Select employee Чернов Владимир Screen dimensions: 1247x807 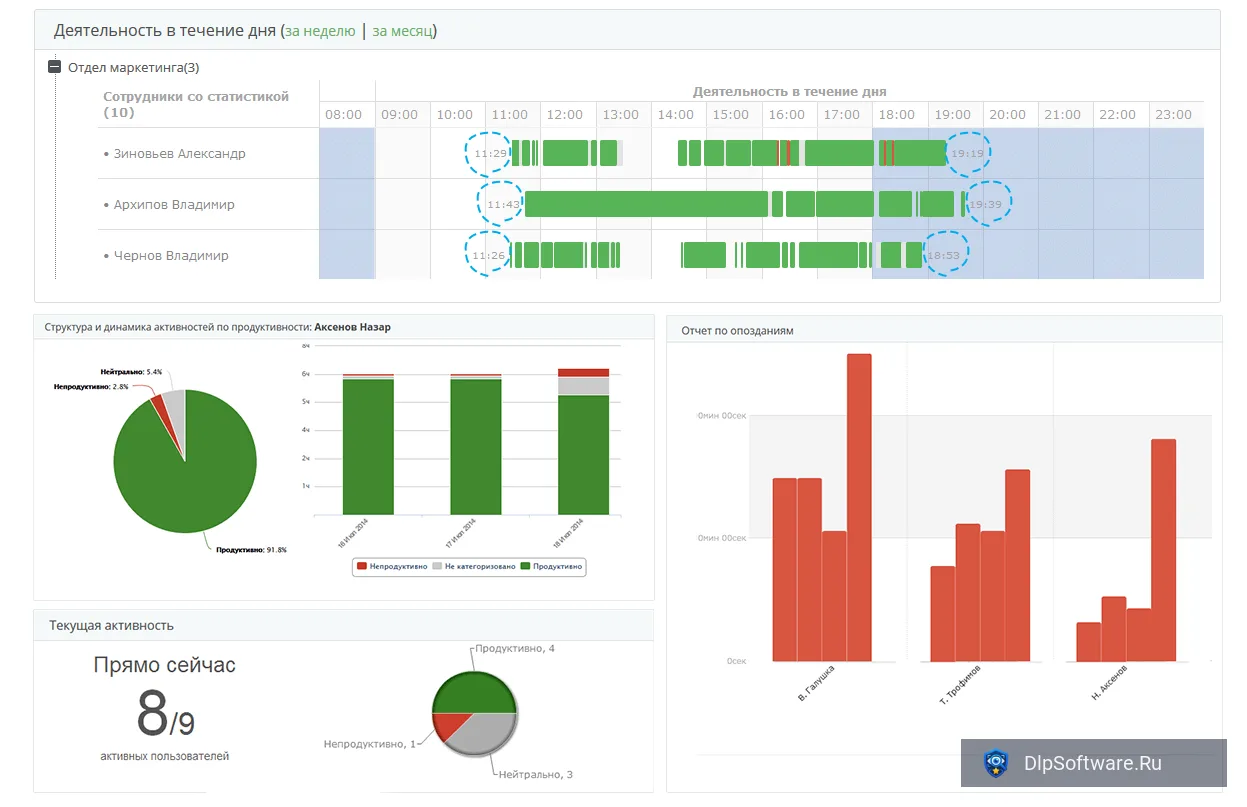[170, 256]
